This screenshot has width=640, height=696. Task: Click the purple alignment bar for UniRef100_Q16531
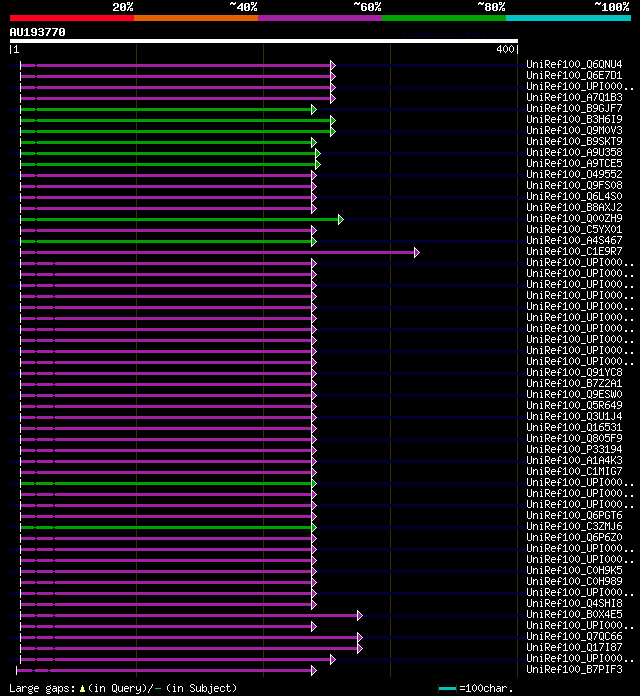pyautogui.click(x=166, y=429)
